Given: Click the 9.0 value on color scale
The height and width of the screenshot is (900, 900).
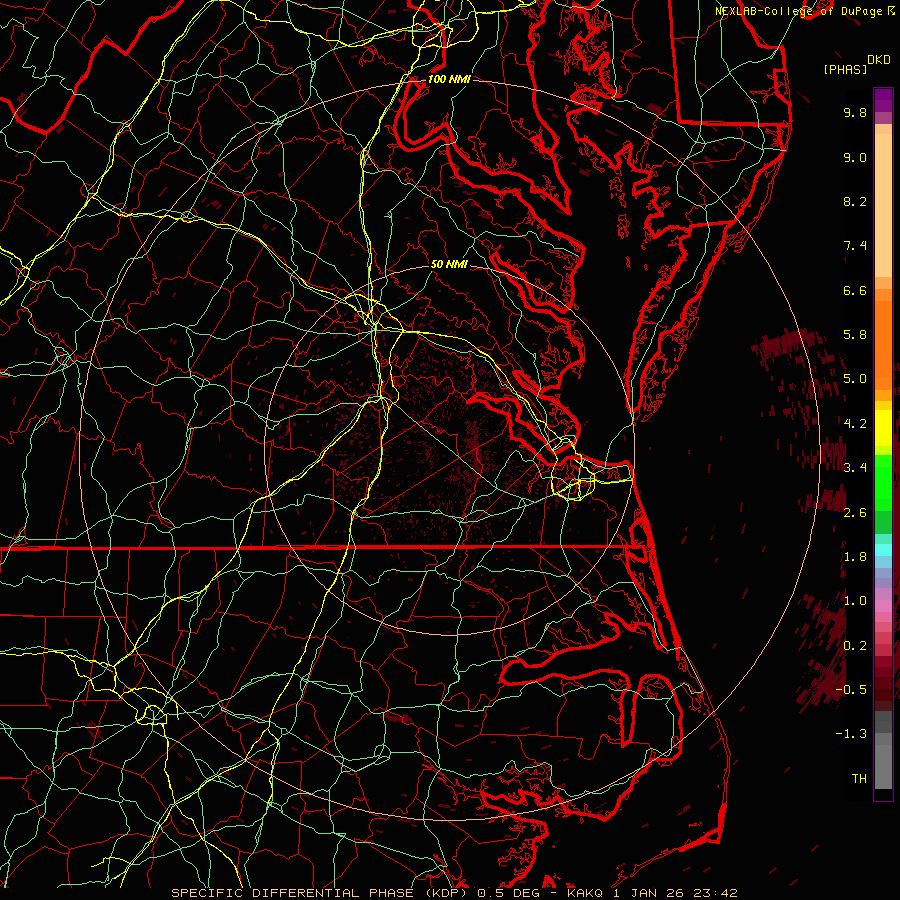Looking at the screenshot, I should tap(855, 157).
